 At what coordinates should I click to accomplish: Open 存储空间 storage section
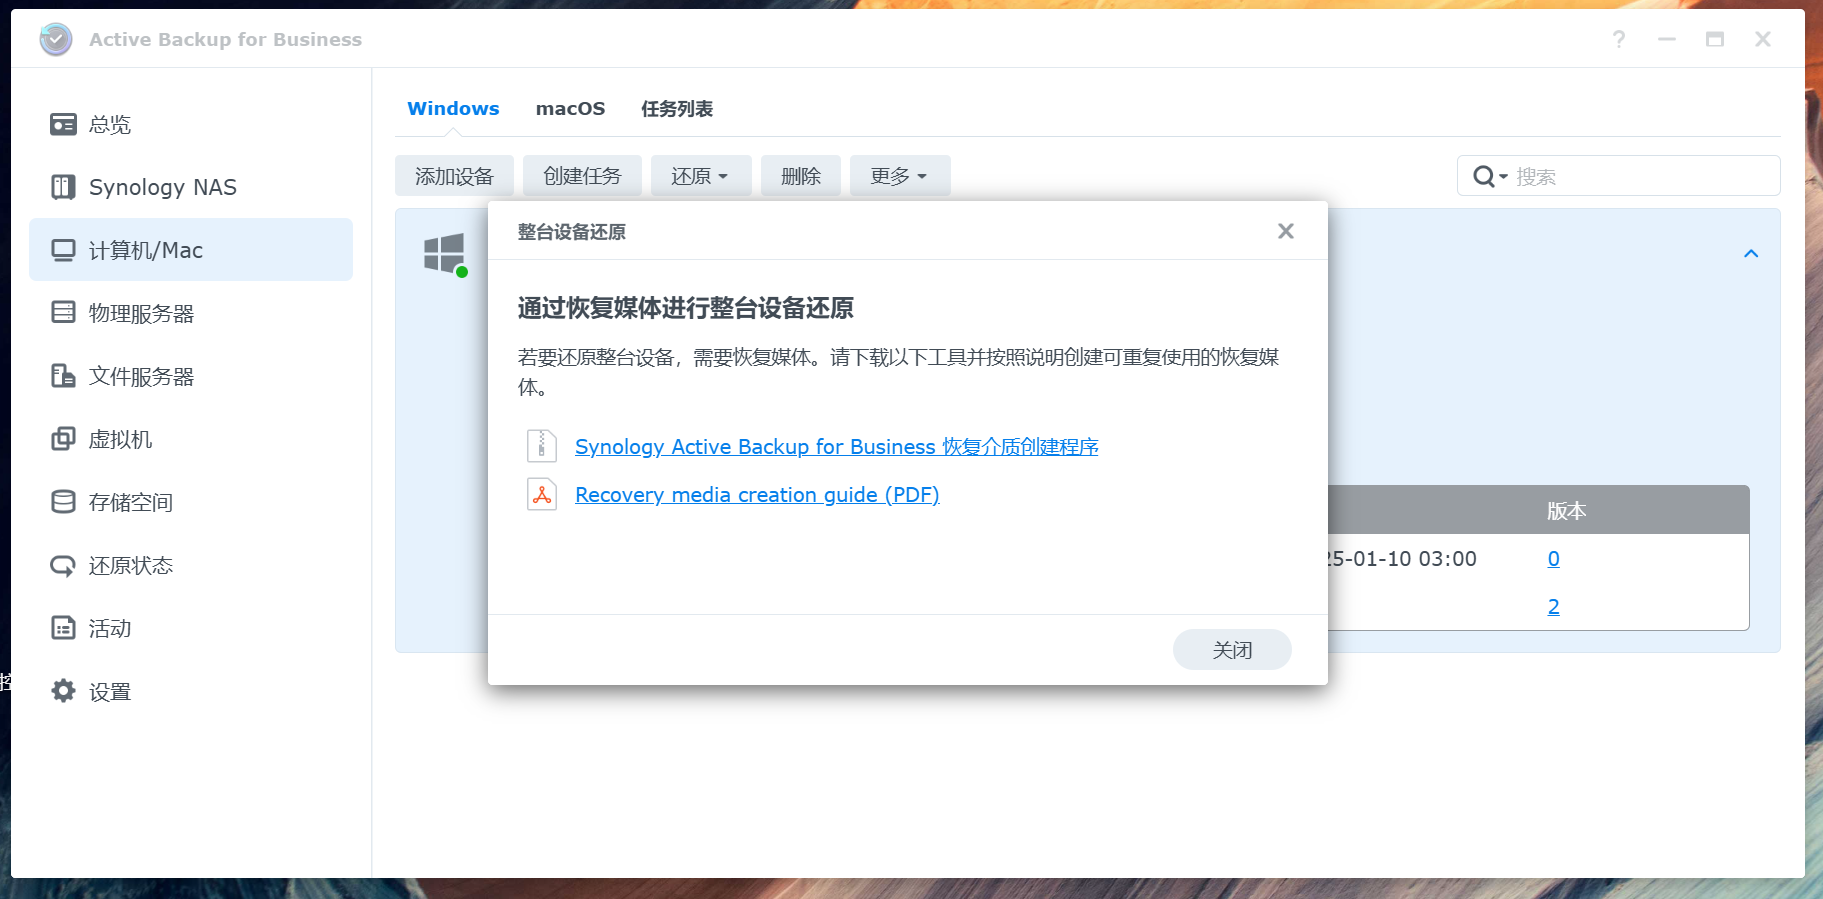(x=190, y=502)
